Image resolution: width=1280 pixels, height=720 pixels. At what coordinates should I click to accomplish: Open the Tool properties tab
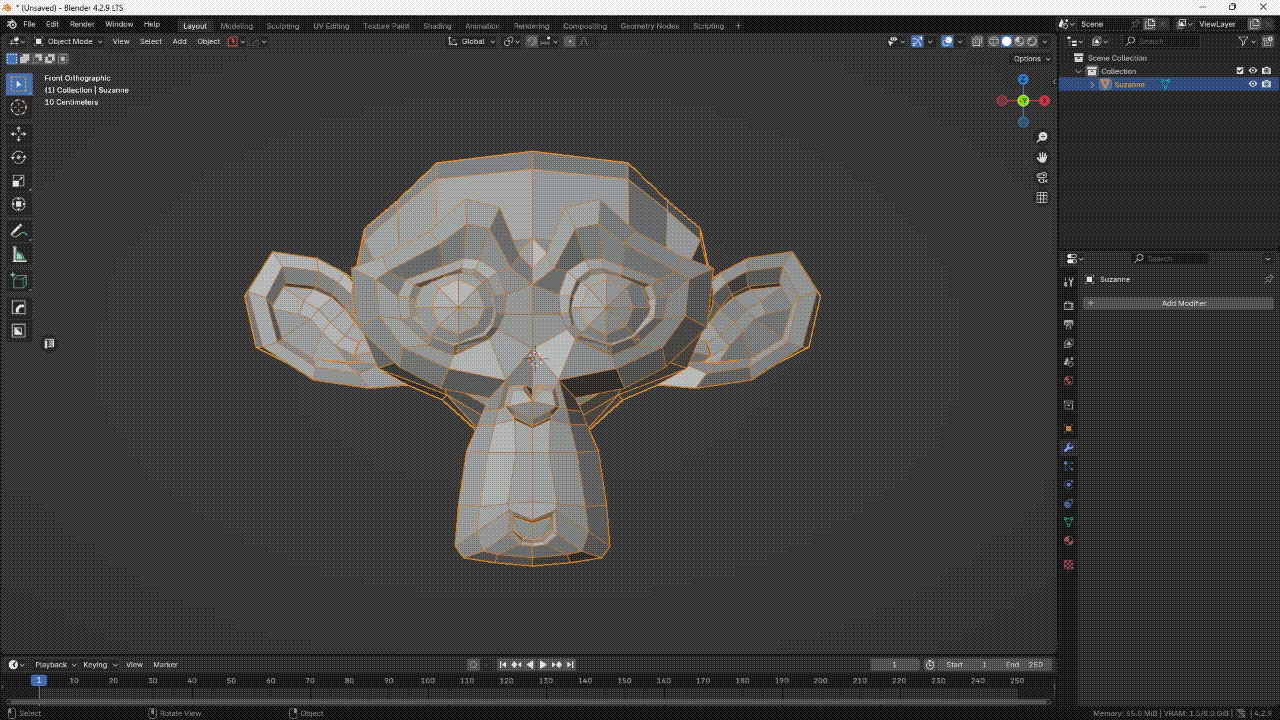coord(1068,284)
